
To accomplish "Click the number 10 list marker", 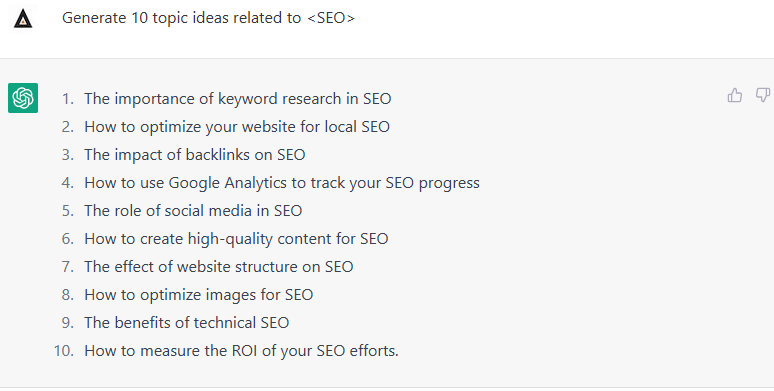I will [64, 351].
